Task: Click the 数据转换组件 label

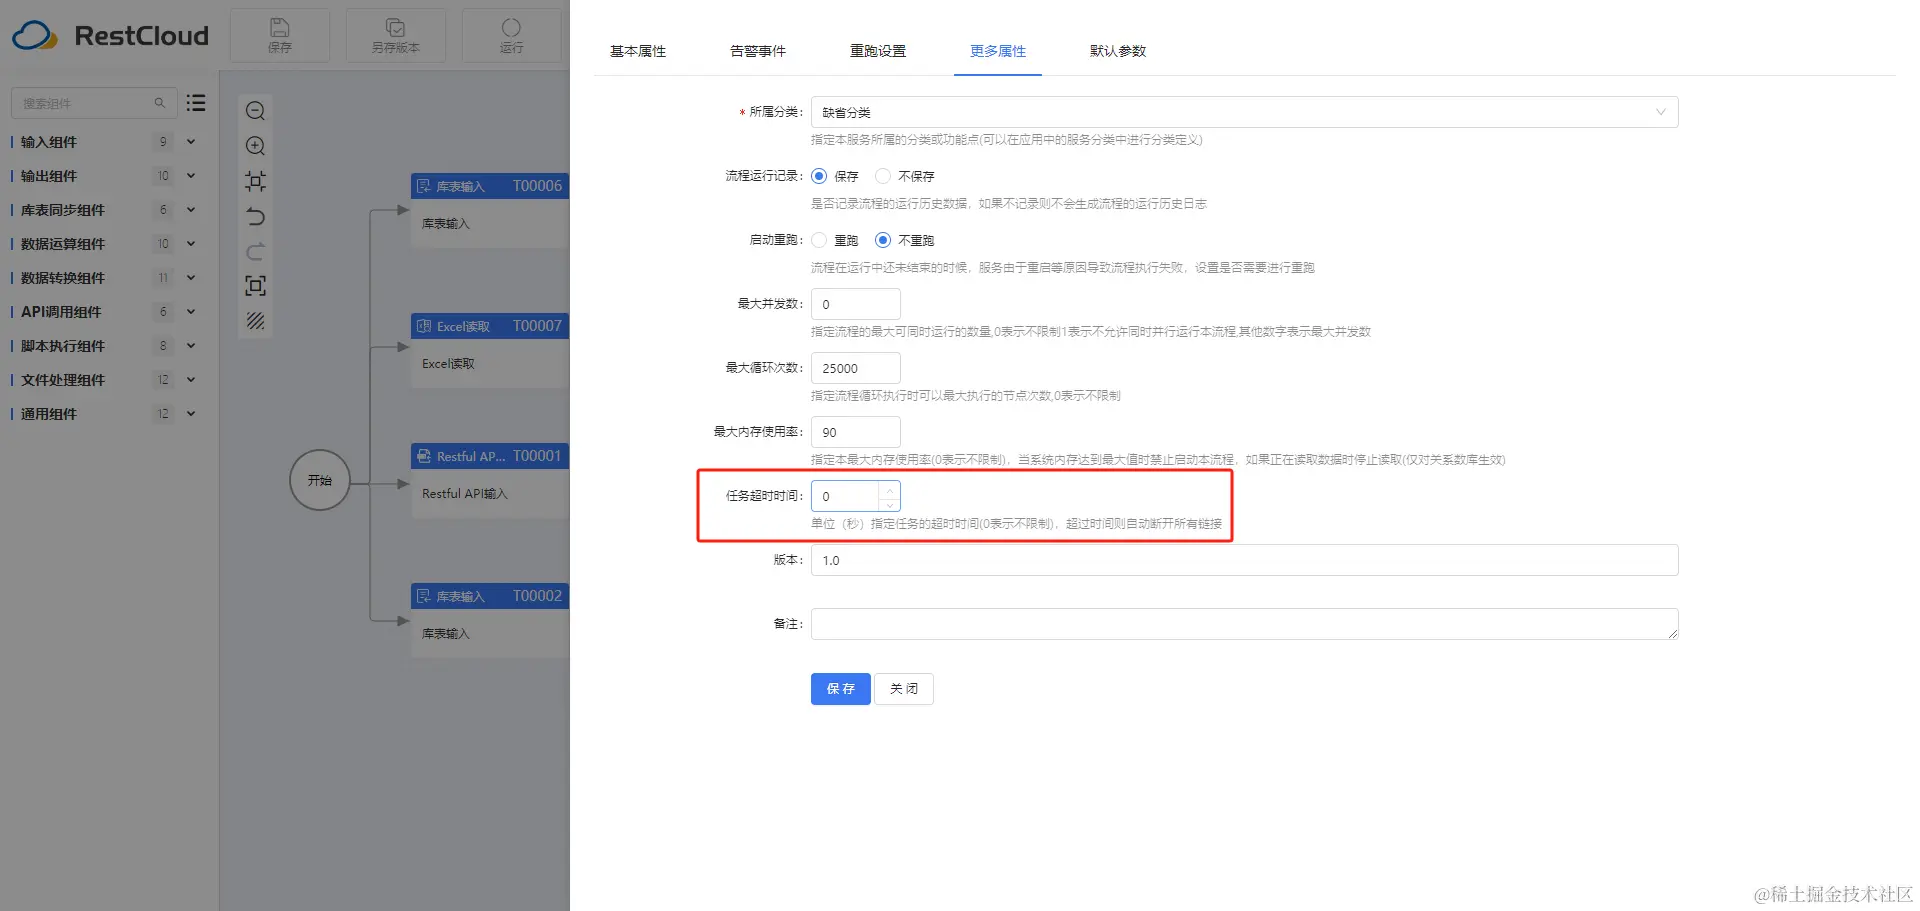Action: 63,278
